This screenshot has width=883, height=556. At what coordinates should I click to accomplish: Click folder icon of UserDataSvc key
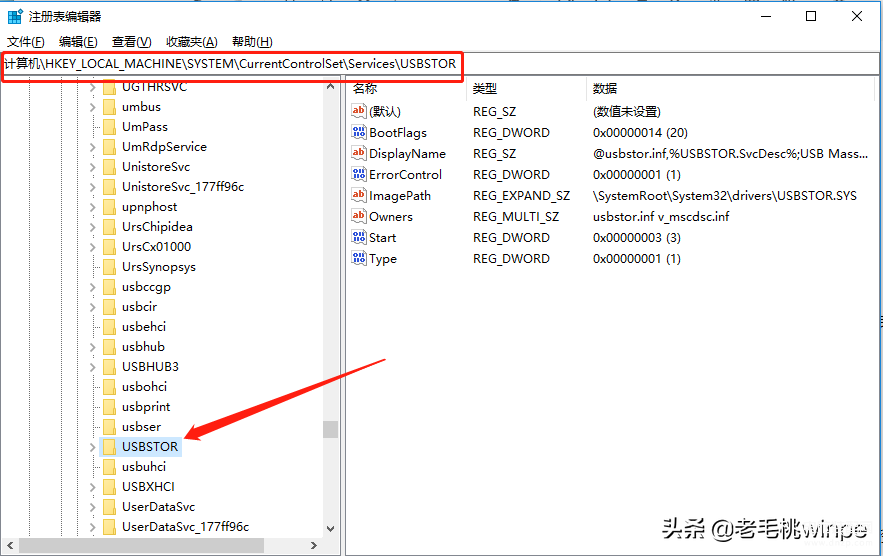pos(110,507)
